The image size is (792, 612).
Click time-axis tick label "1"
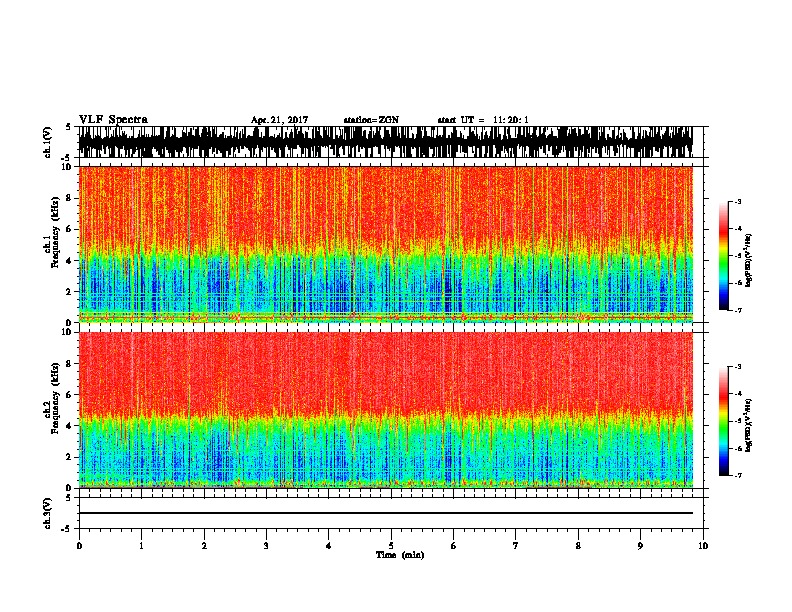pyautogui.click(x=141, y=546)
